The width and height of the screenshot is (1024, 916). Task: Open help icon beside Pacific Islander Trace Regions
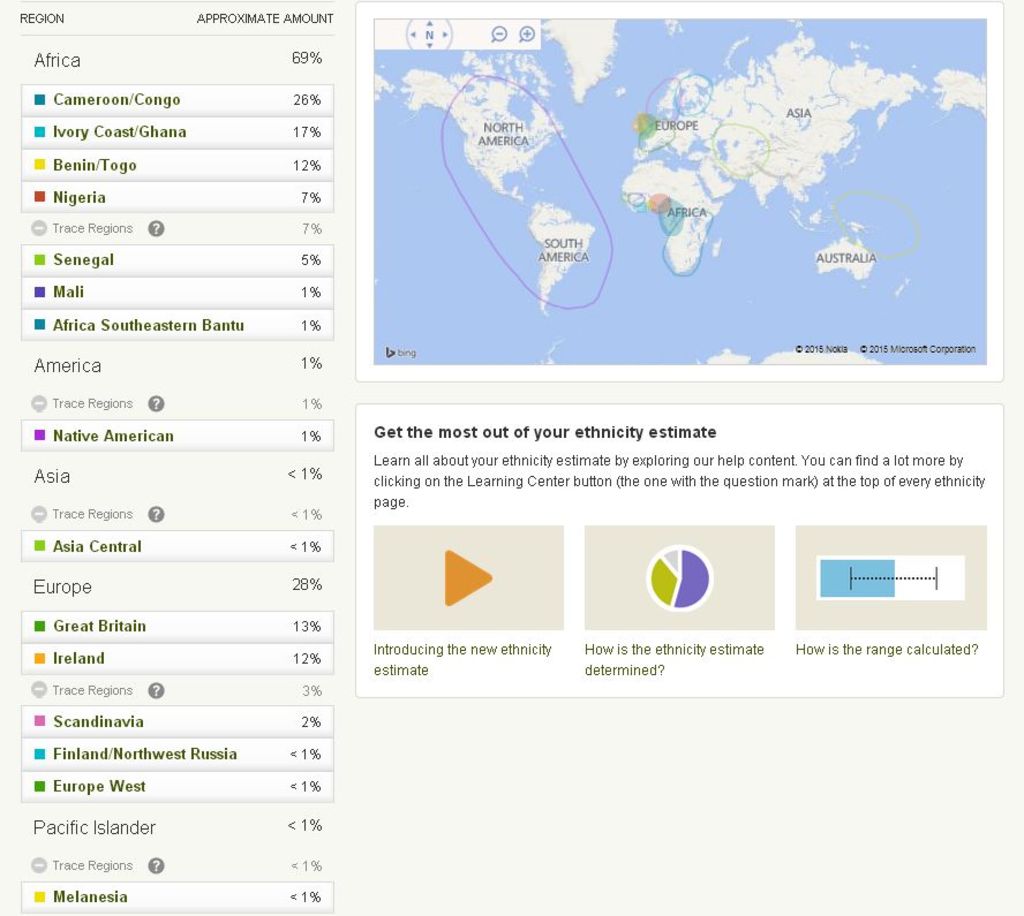156,866
